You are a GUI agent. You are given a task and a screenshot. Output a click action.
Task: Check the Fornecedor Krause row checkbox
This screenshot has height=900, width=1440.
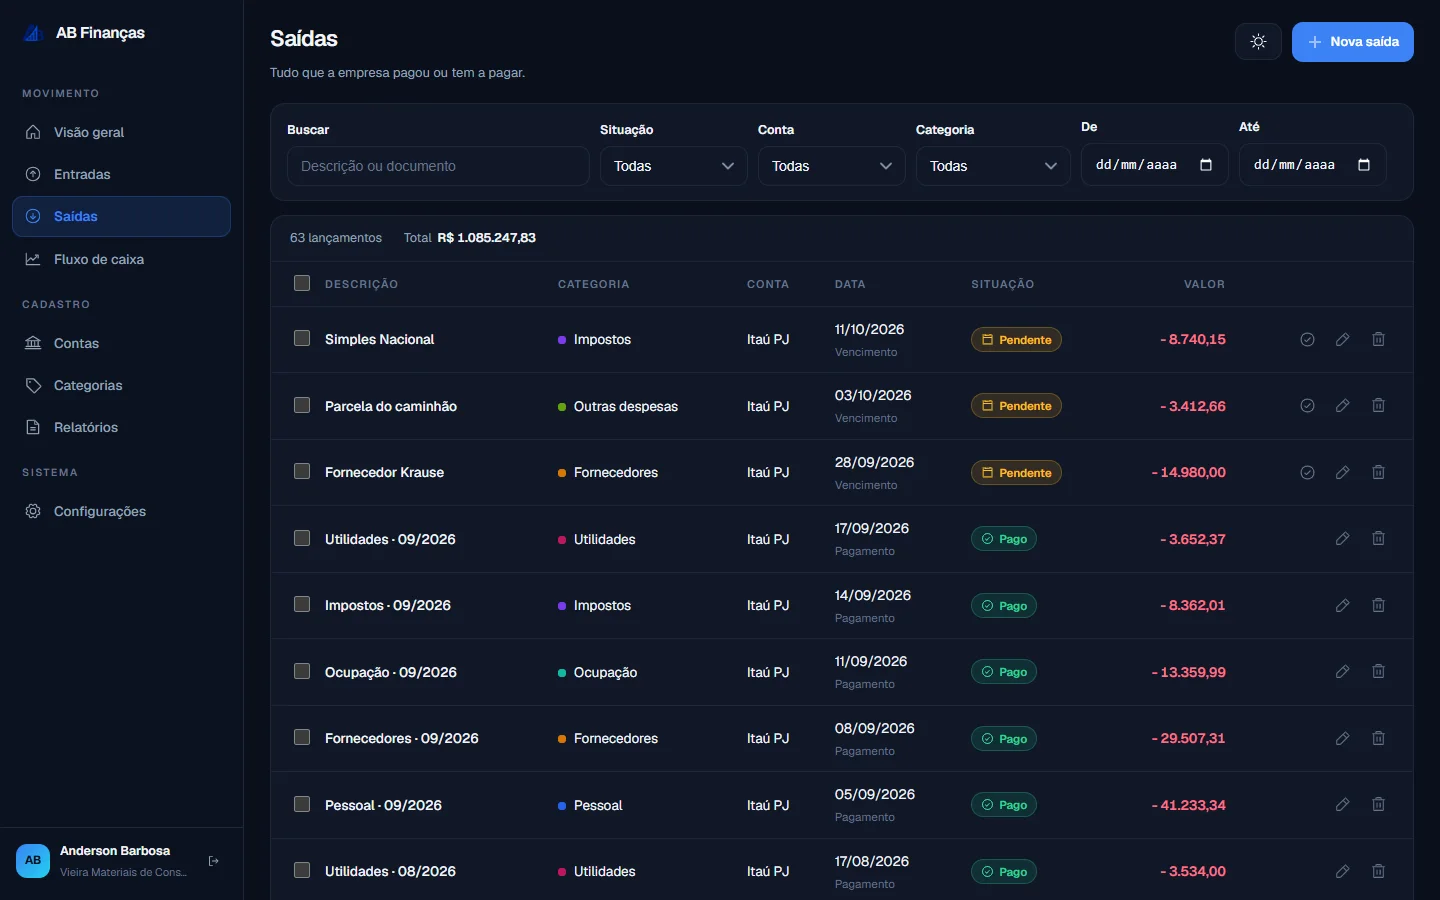point(302,471)
